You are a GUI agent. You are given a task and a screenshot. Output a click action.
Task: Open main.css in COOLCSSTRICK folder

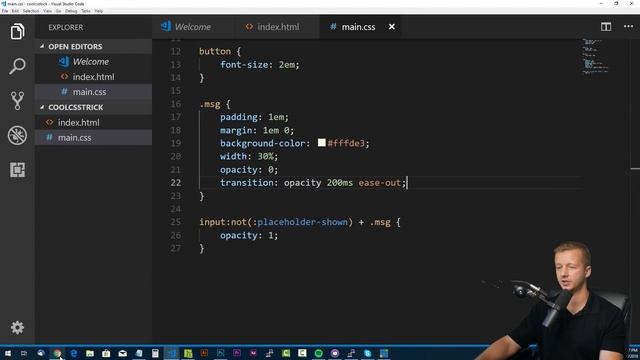pos(93,138)
